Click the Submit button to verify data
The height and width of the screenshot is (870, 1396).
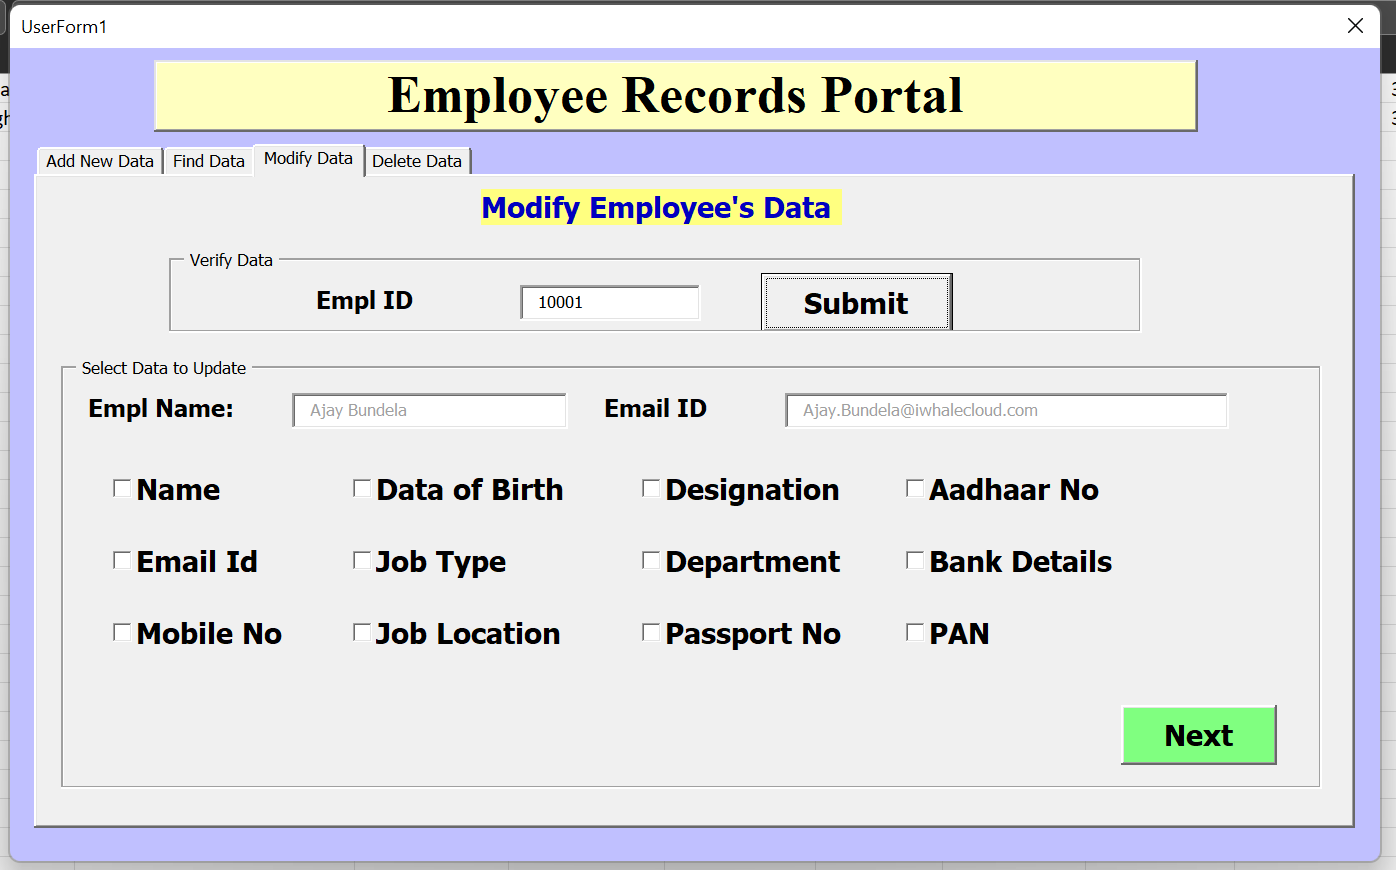pyautogui.click(x=856, y=302)
